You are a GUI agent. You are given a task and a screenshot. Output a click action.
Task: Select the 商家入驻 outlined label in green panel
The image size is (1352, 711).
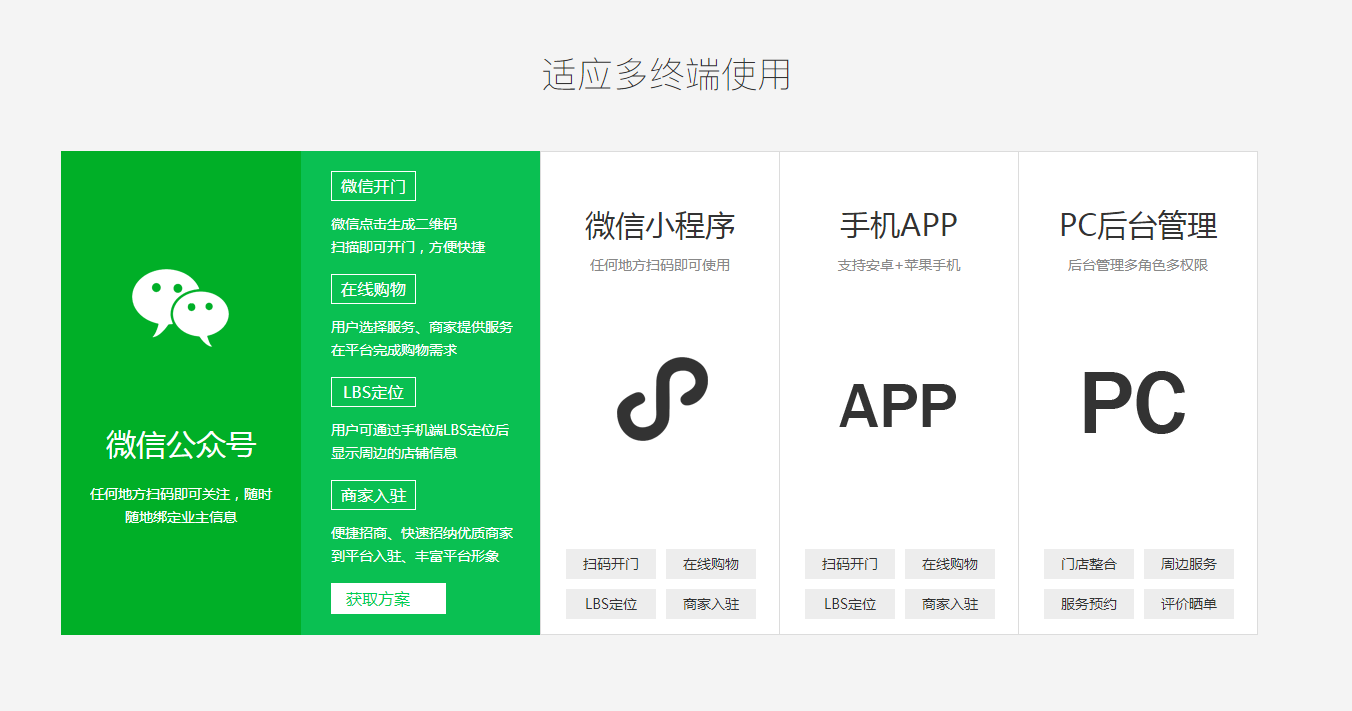(x=373, y=495)
